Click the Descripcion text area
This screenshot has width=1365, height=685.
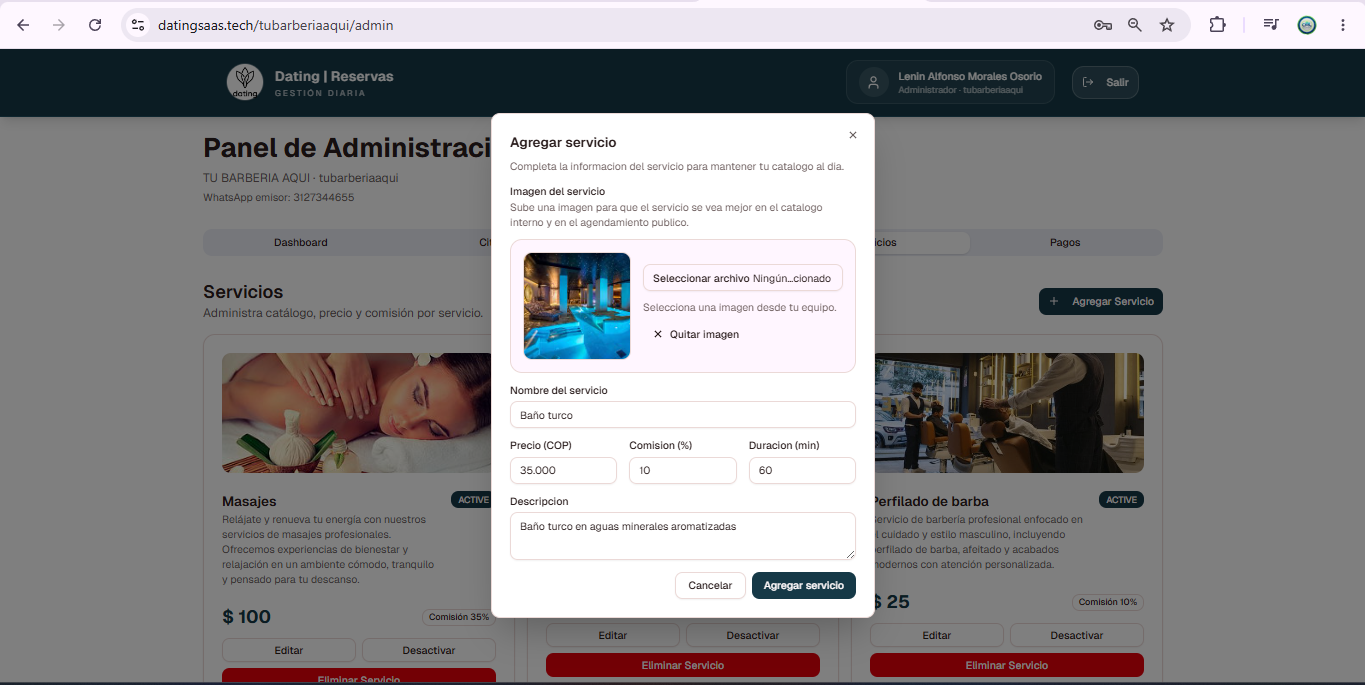click(x=683, y=536)
